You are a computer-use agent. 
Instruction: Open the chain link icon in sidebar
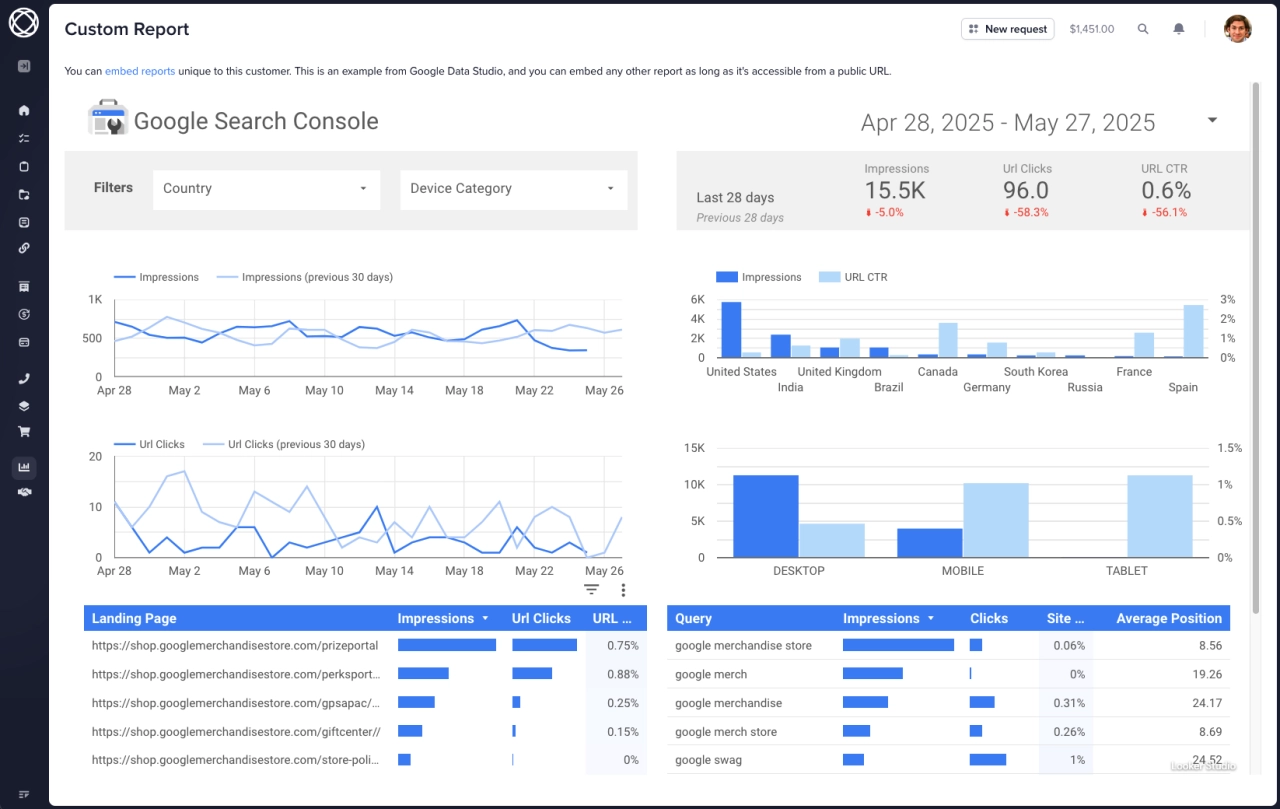coord(24,248)
